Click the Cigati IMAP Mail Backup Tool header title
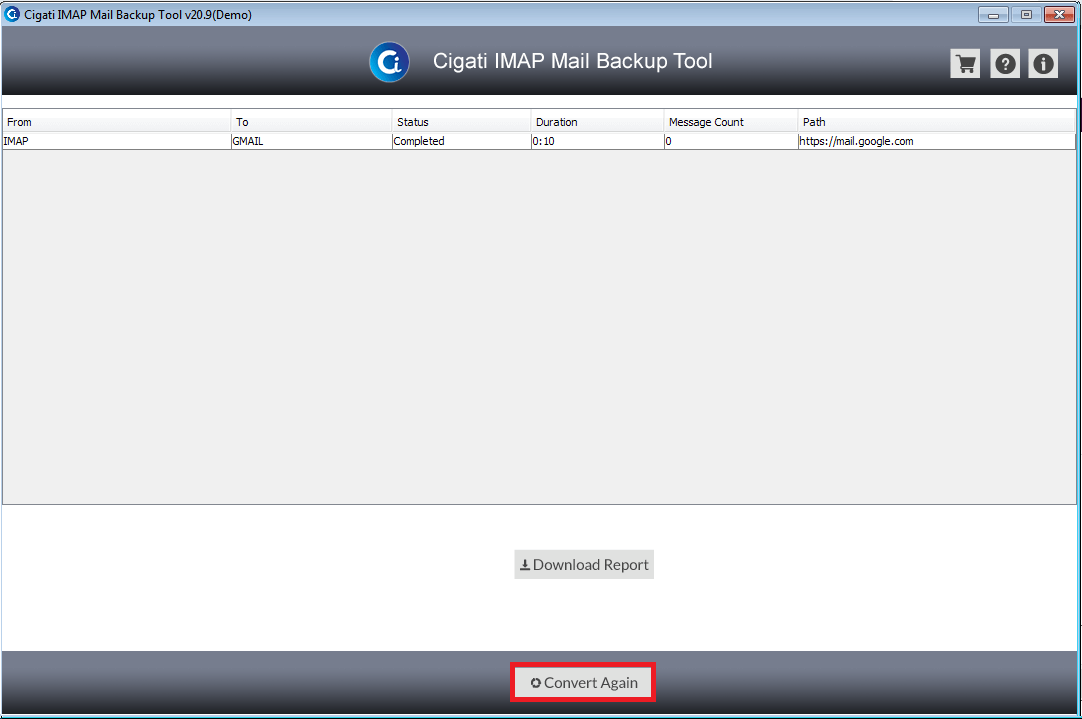The image size is (1082, 719). pyautogui.click(x=572, y=61)
